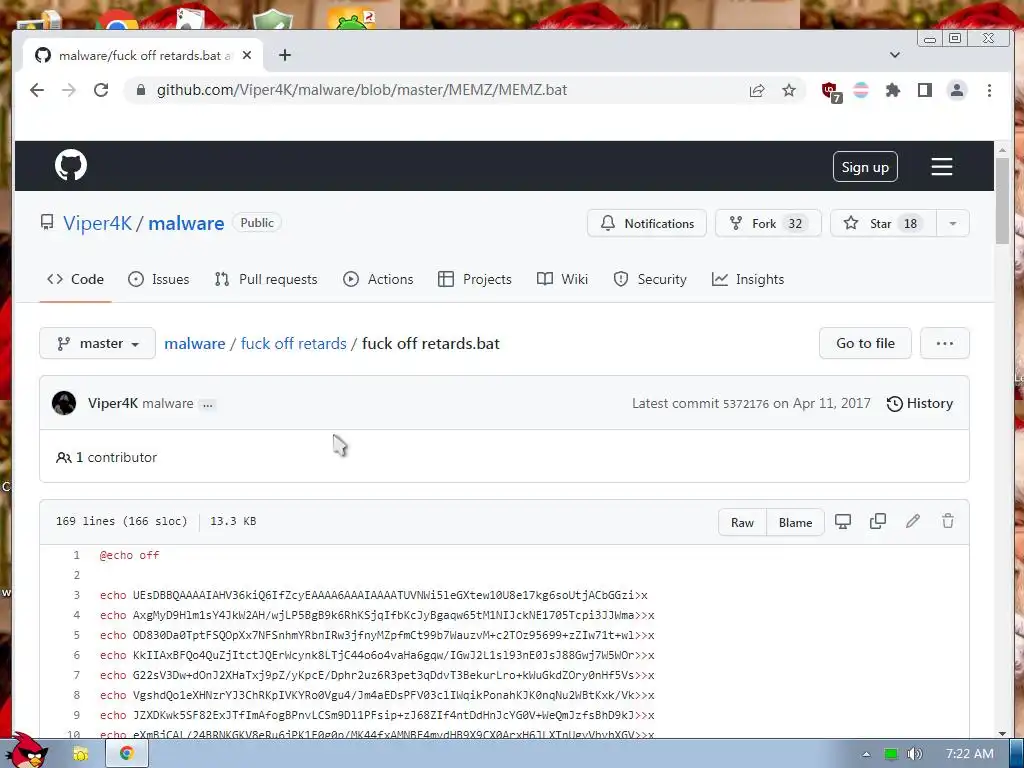Select the Code tab
The width and height of the screenshot is (1024, 768).
75,280
